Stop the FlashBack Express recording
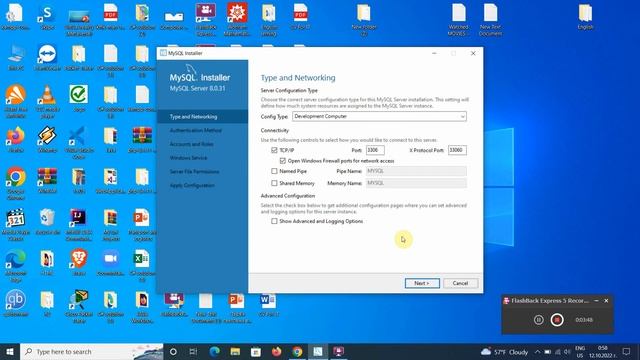 (557, 320)
